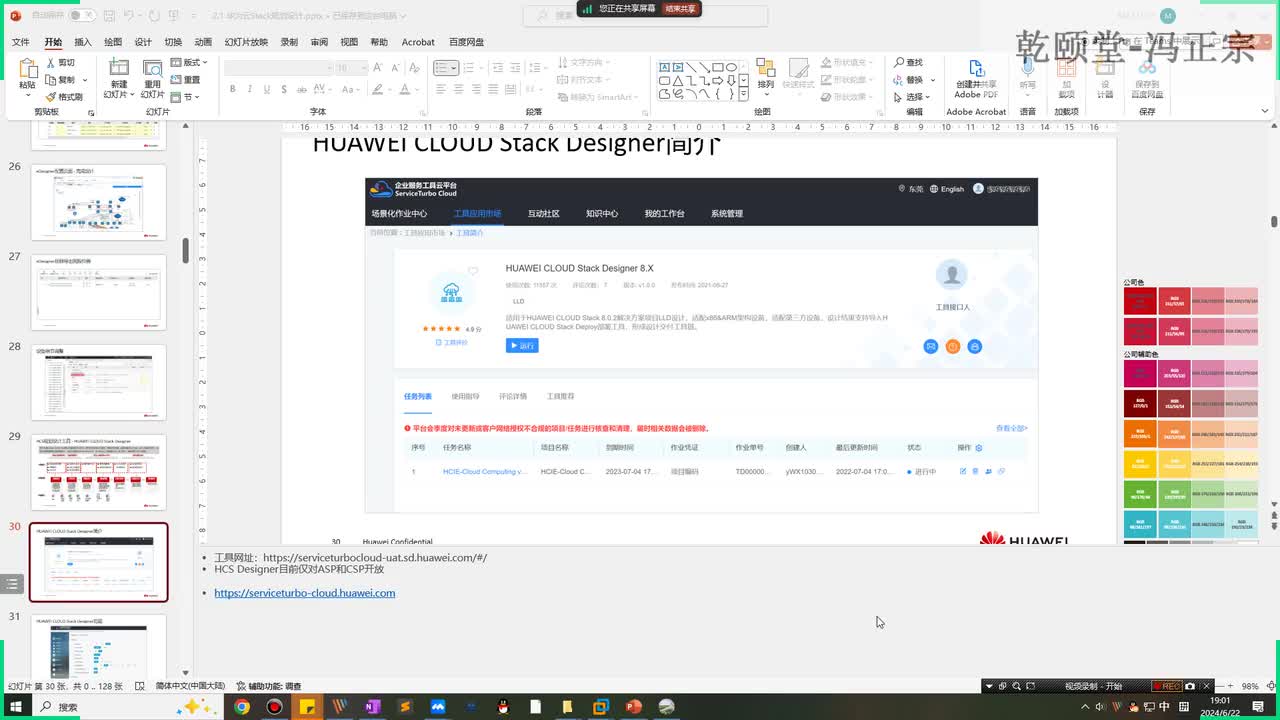Select slide 29 thumbnail
1280x720 pixels.
98,472
